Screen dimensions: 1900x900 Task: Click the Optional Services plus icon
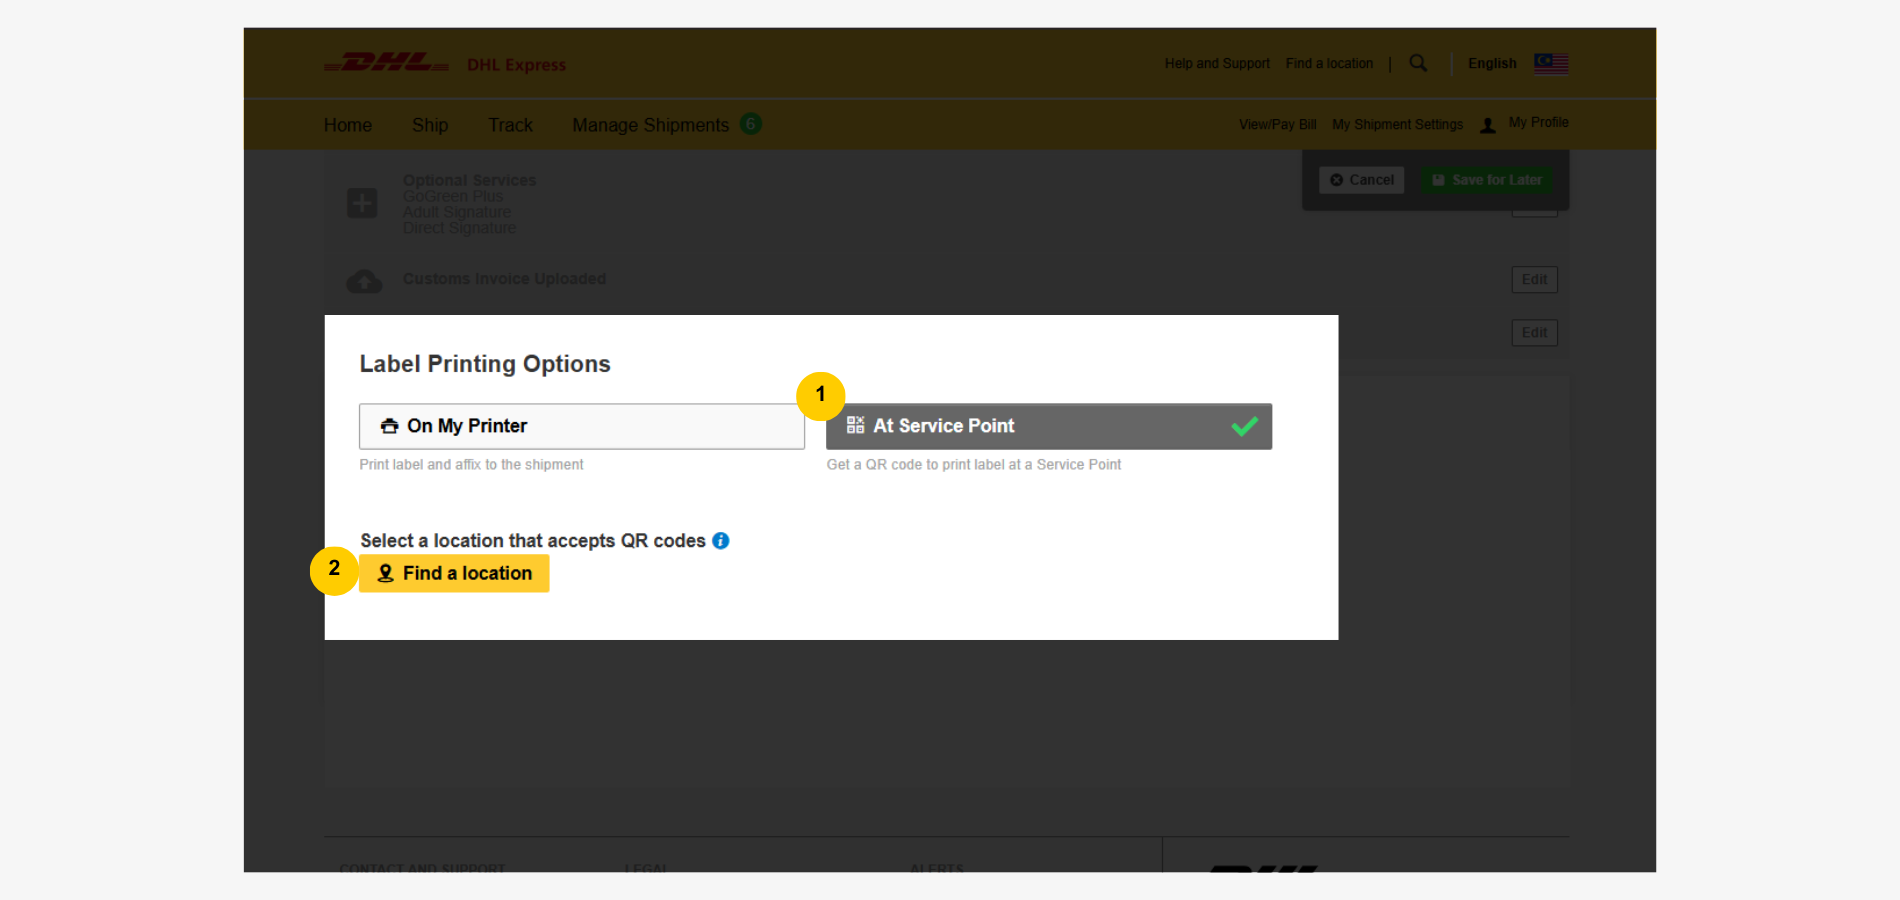362,203
